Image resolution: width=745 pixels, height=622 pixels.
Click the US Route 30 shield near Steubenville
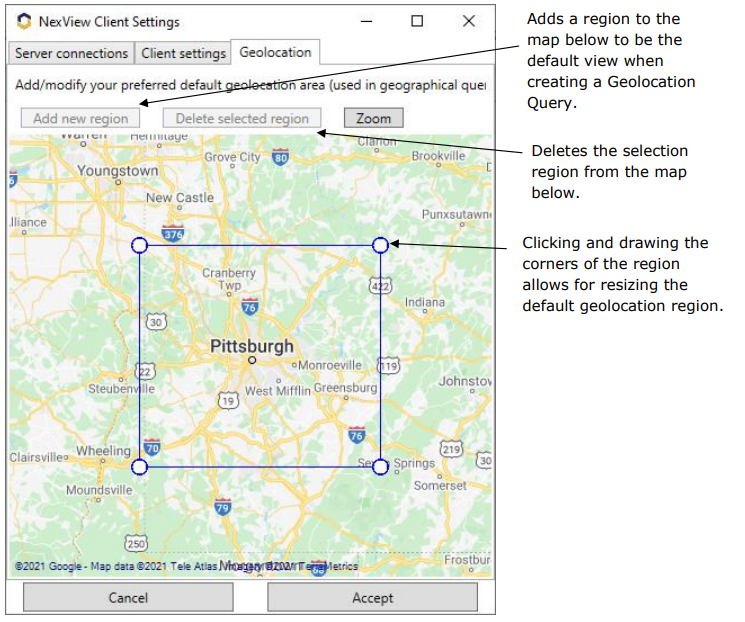click(x=156, y=322)
